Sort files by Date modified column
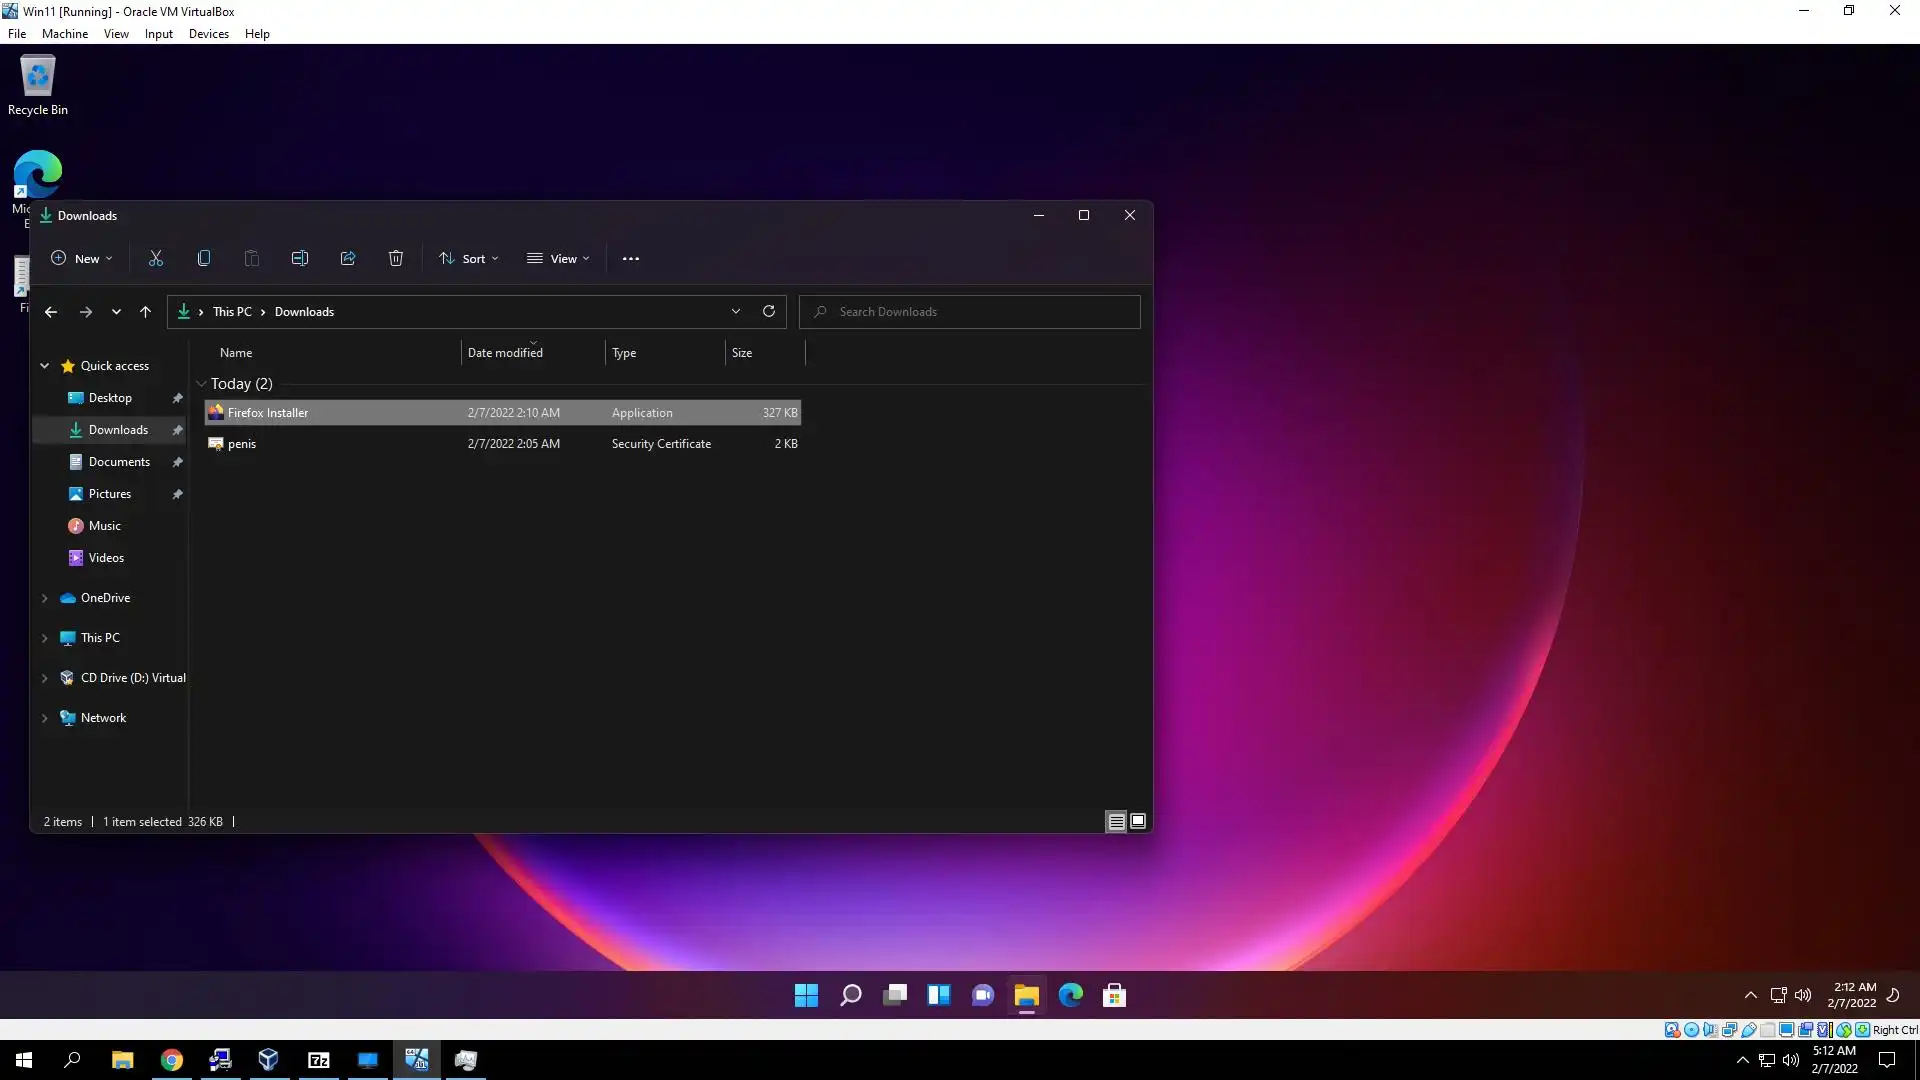 tap(505, 353)
